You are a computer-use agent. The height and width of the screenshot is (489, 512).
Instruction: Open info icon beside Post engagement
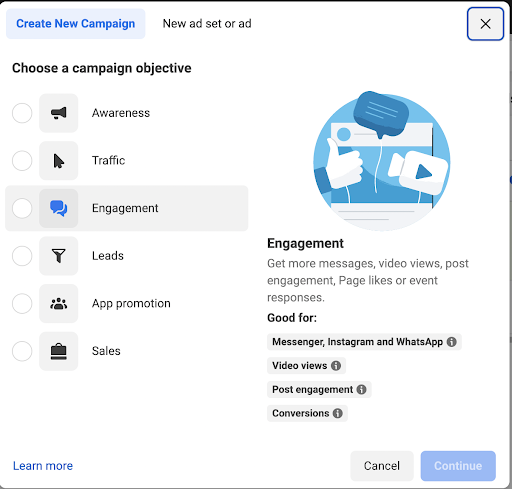pos(361,389)
